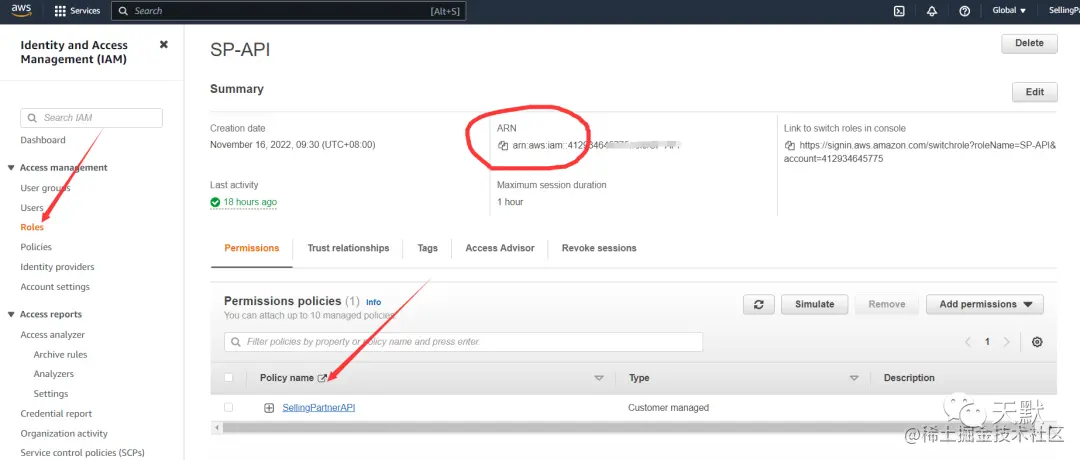Viewport: 1080px width, 460px height.
Task: Open the Services grid menu
Action: [77, 11]
